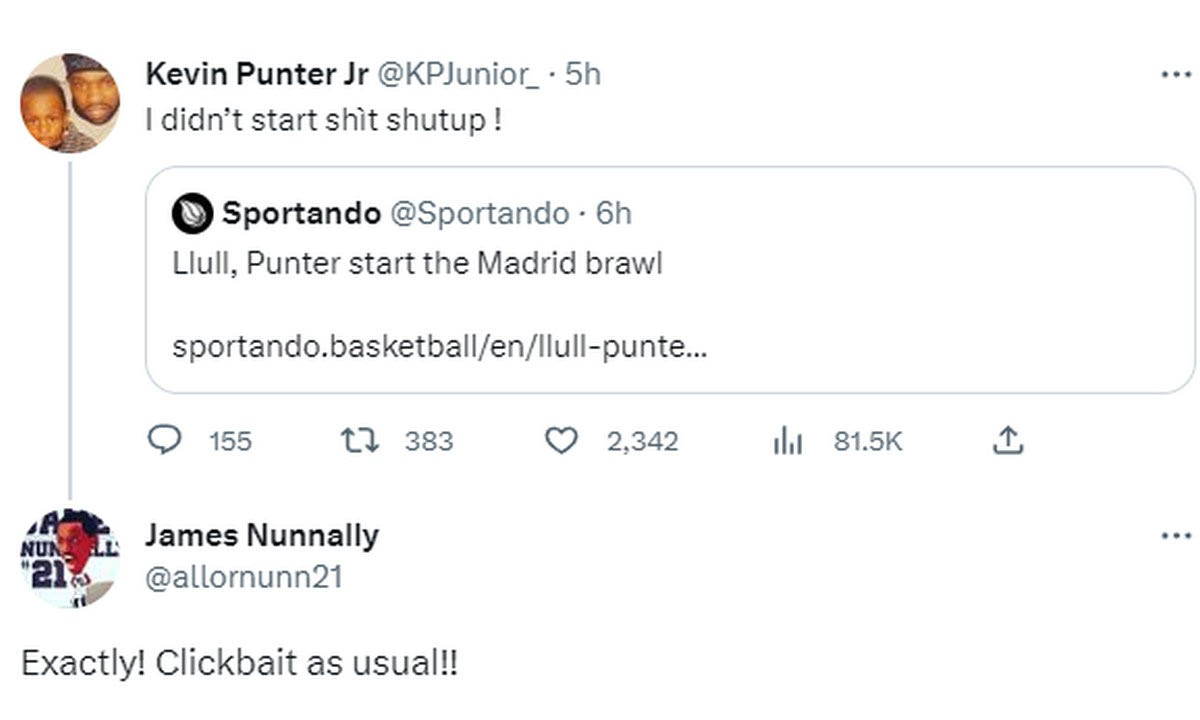
Task: Click the @allornunn21 handle
Action: pos(244,577)
